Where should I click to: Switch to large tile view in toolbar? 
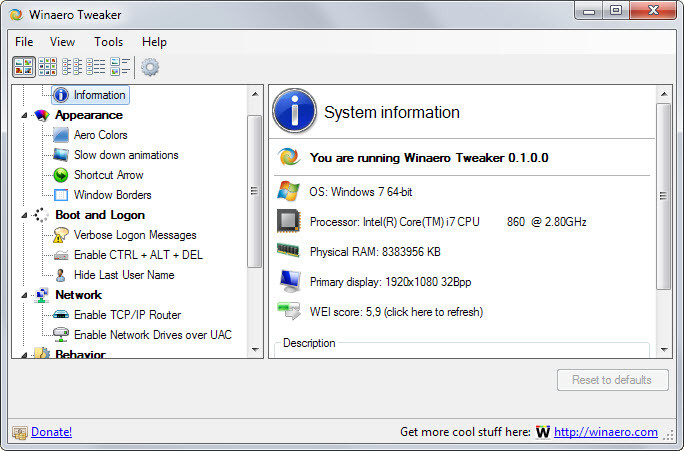point(24,67)
